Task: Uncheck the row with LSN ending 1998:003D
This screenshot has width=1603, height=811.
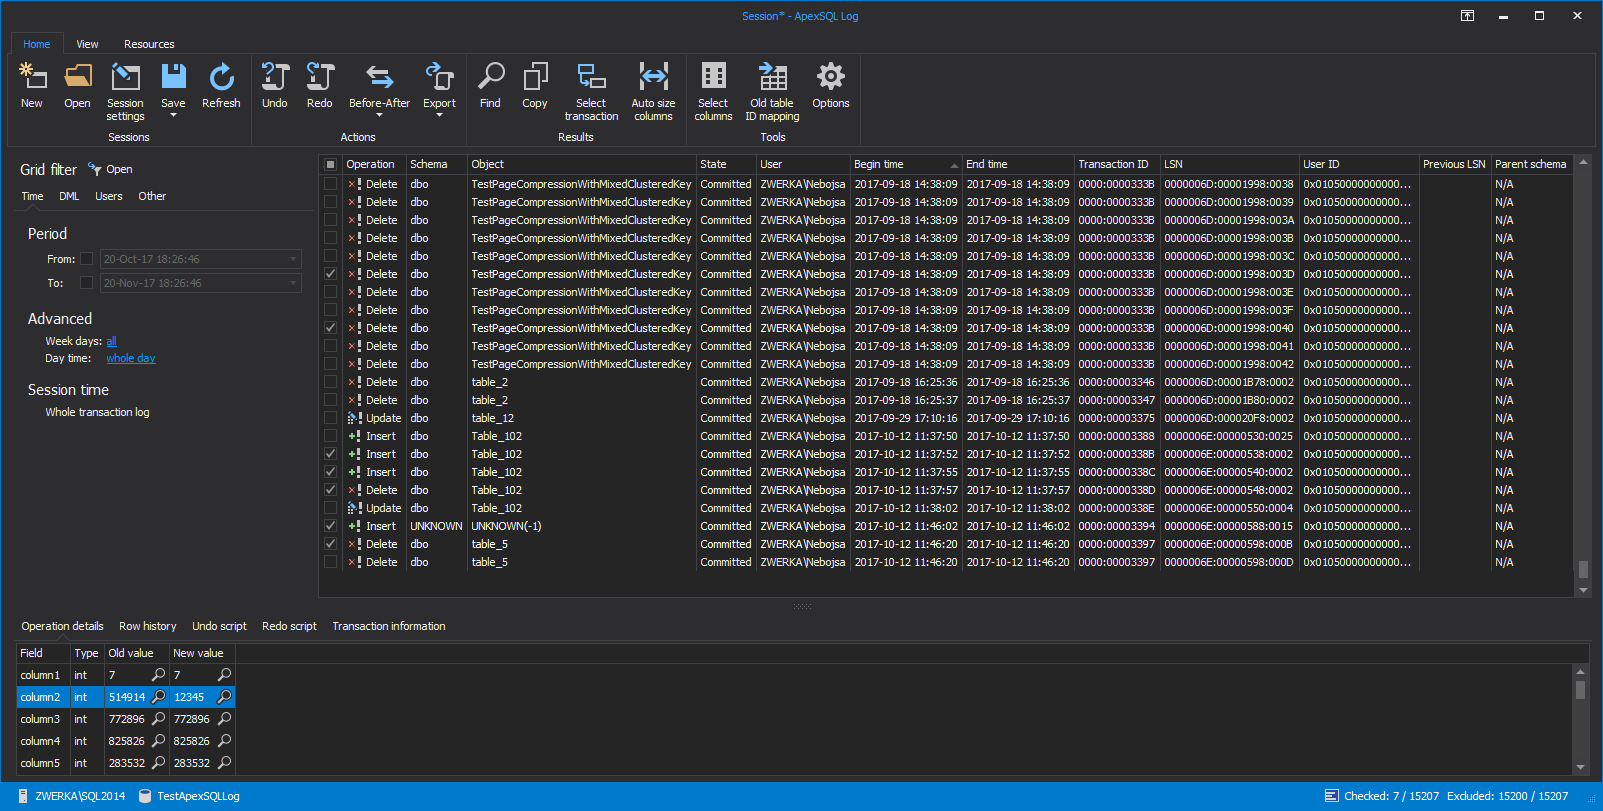Action: (330, 274)
